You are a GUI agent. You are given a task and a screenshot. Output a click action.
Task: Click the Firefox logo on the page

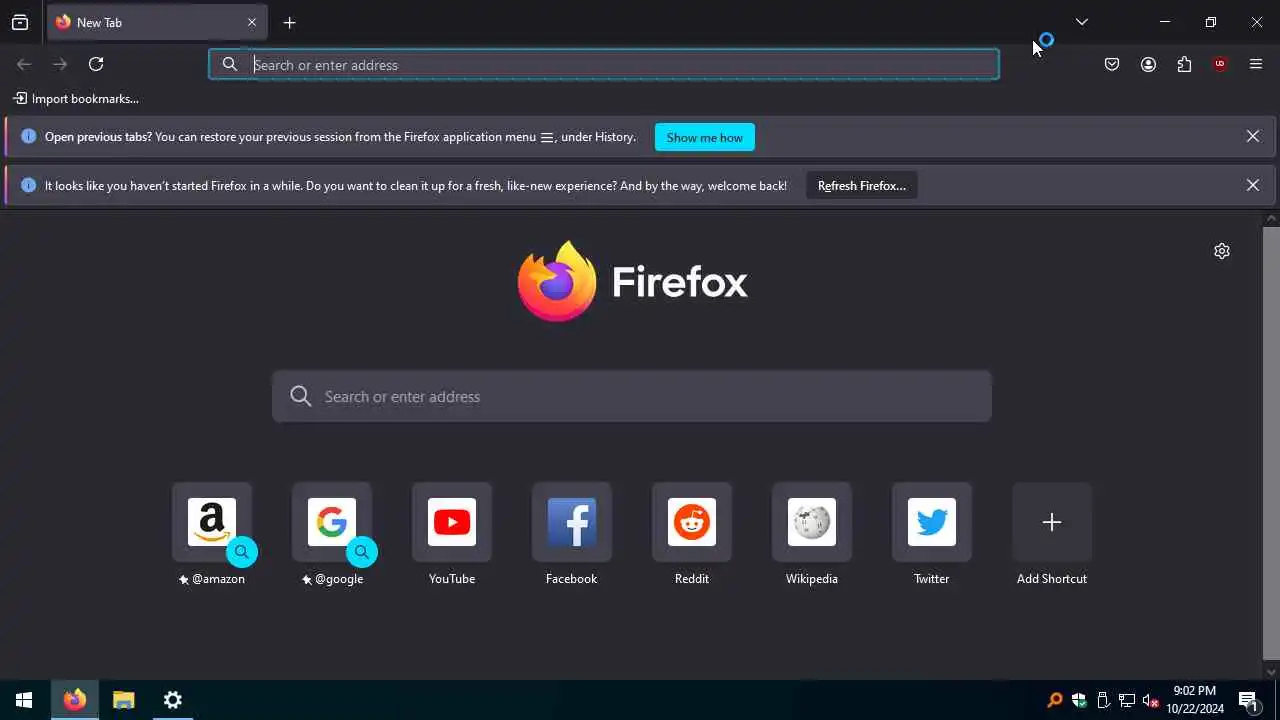point(632,281)
